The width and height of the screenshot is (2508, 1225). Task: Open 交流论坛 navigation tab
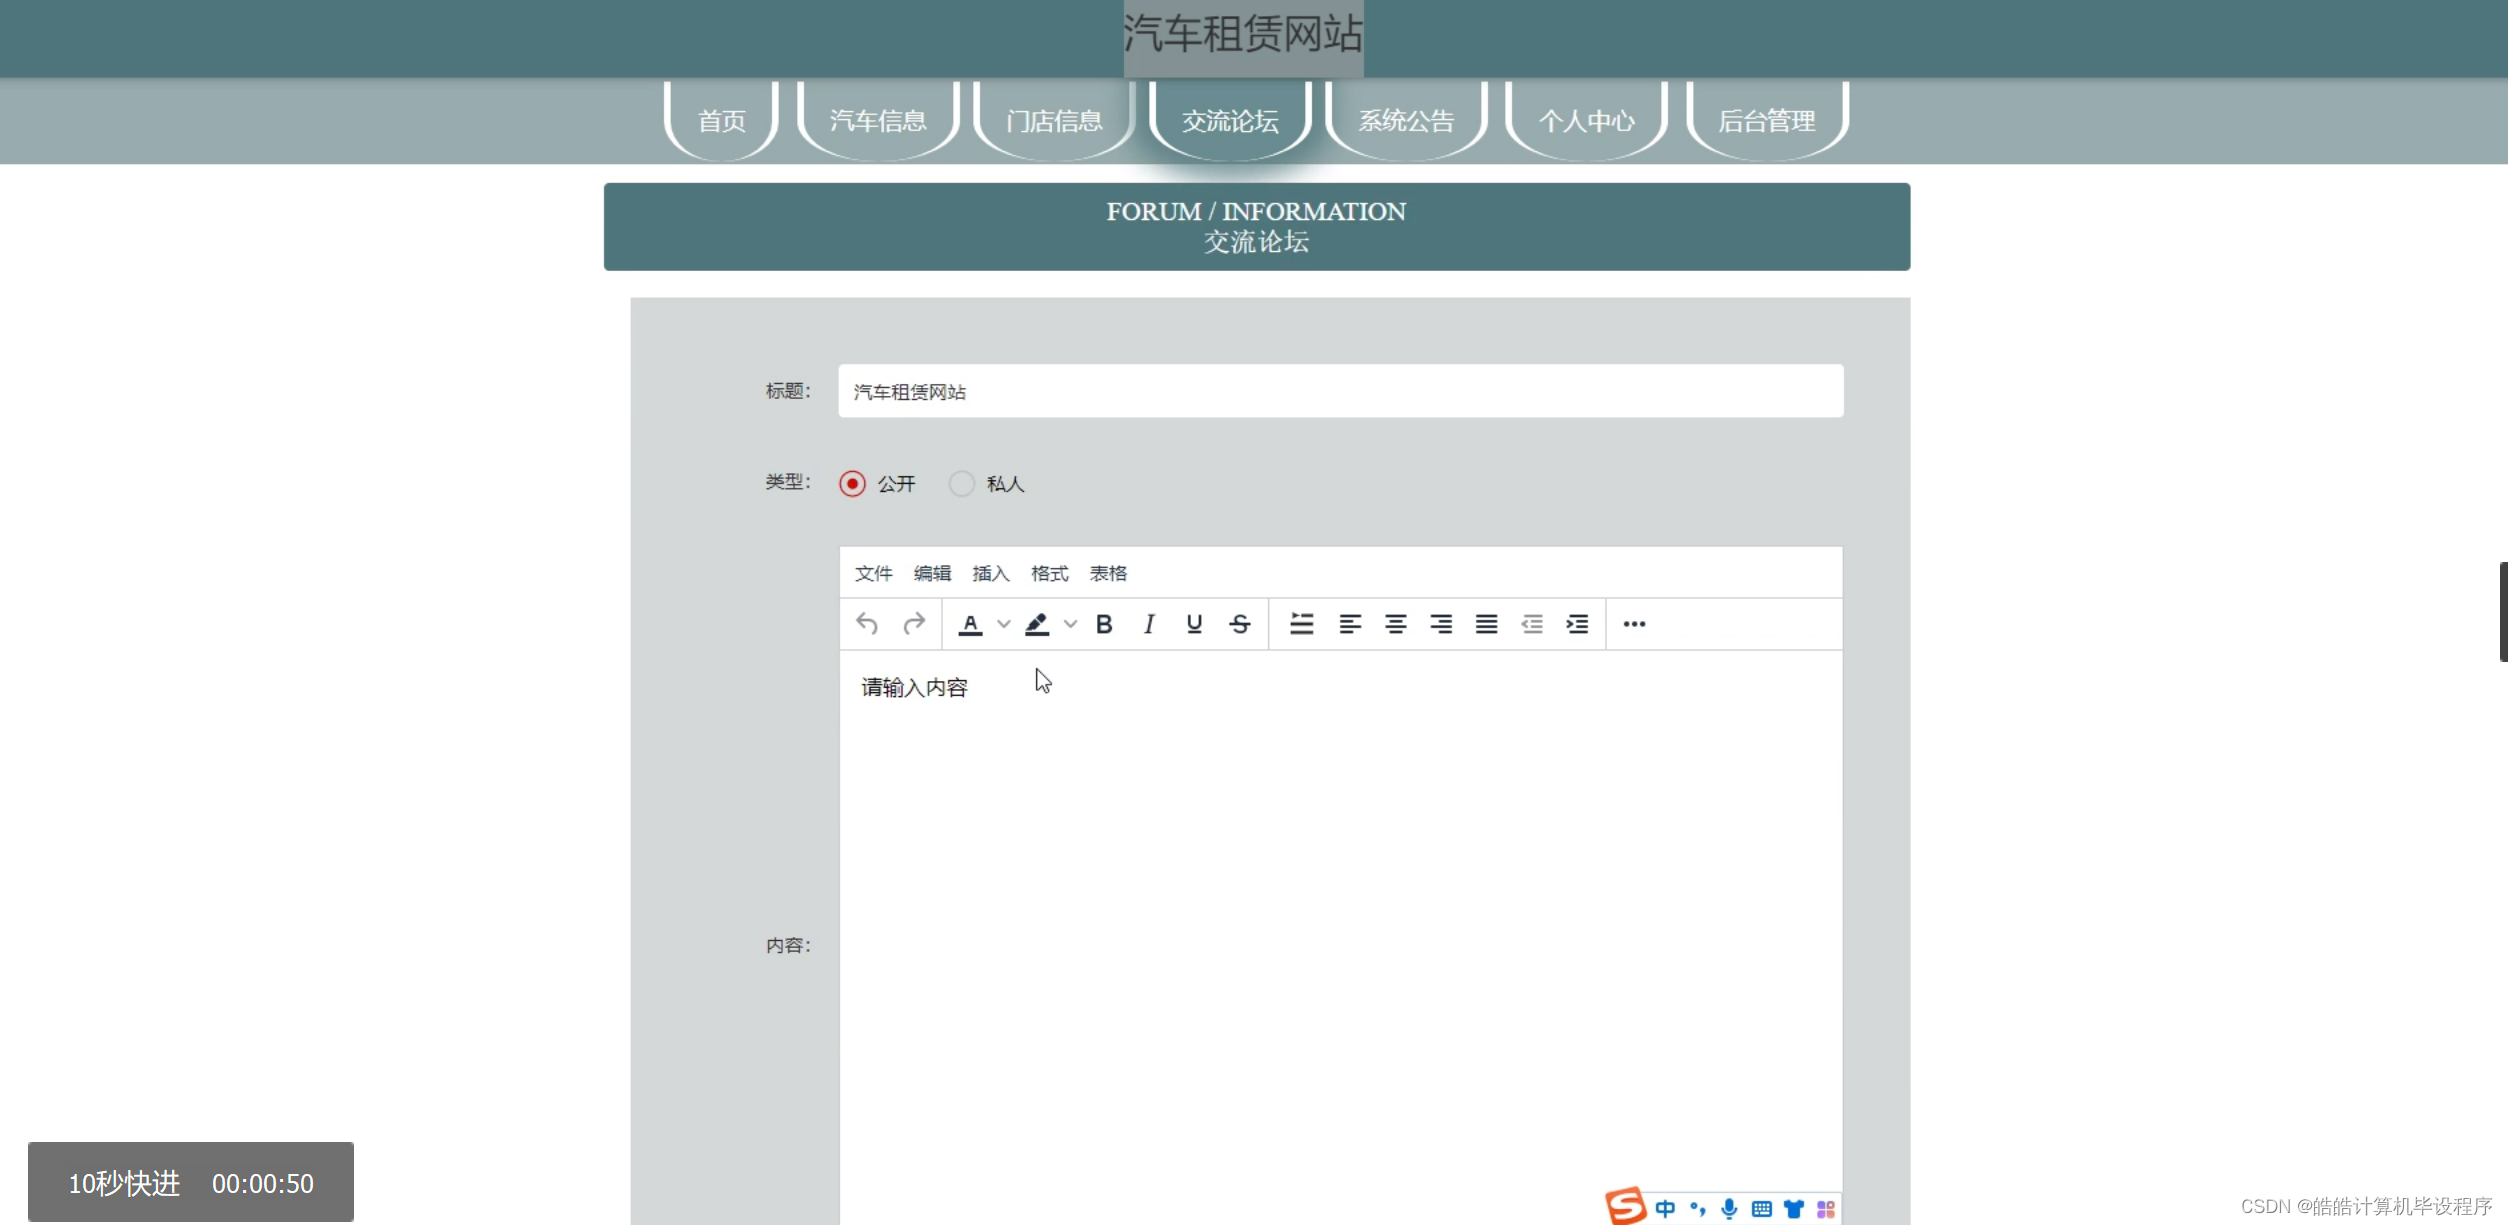[1230, 120]
